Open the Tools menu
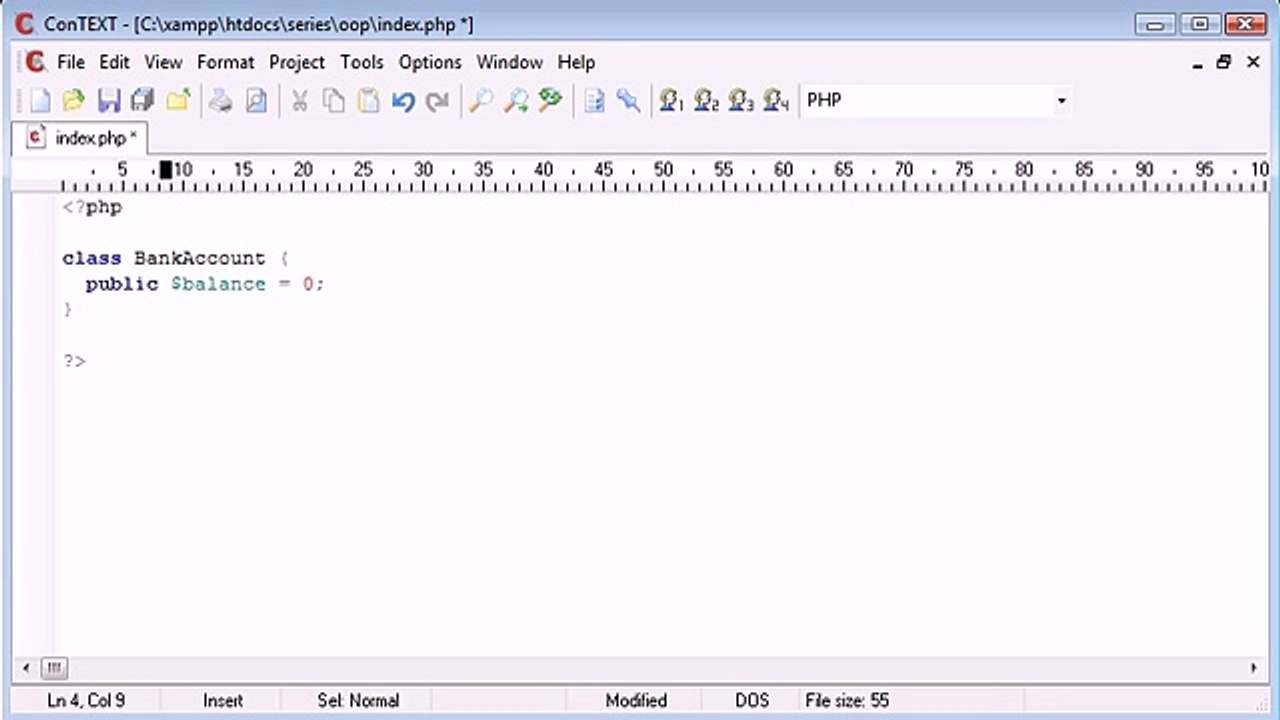 coord(362,62)
